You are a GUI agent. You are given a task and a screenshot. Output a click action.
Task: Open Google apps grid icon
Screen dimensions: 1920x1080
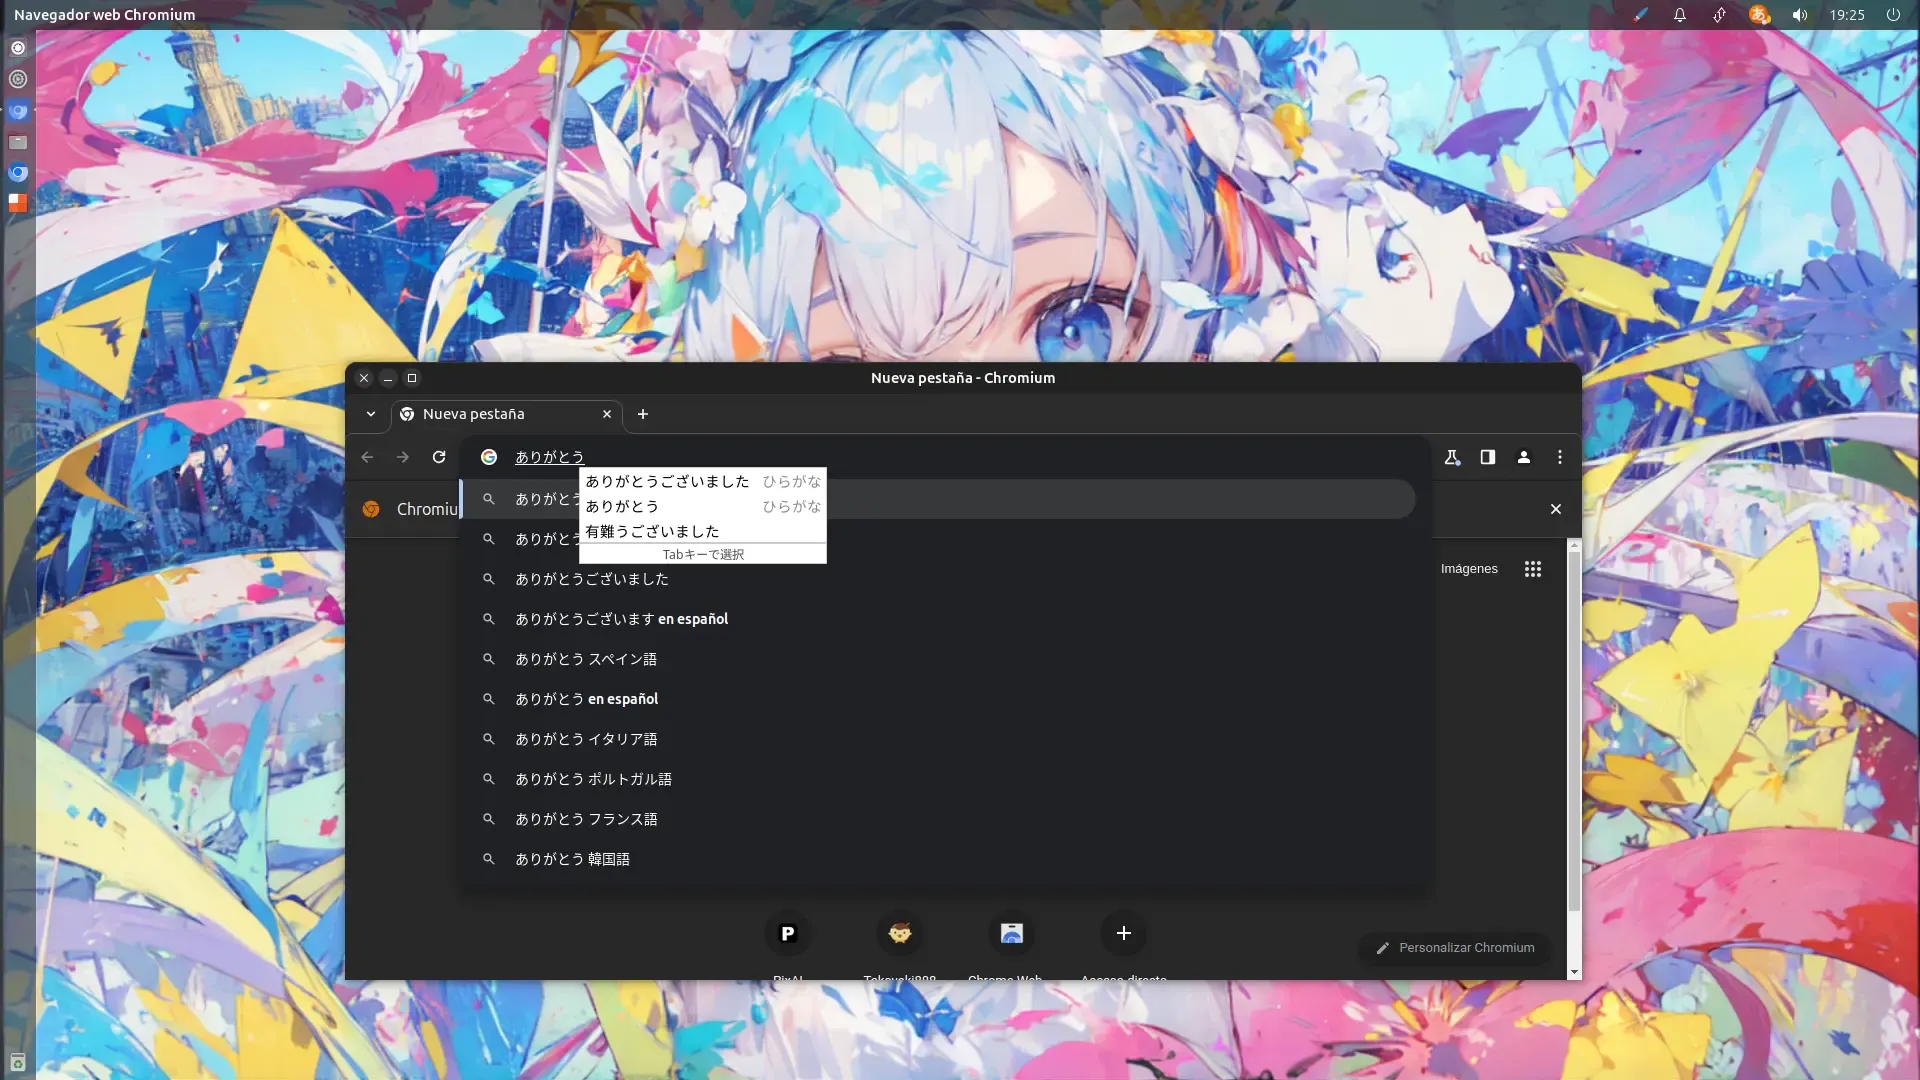[x=1533, y=569]
